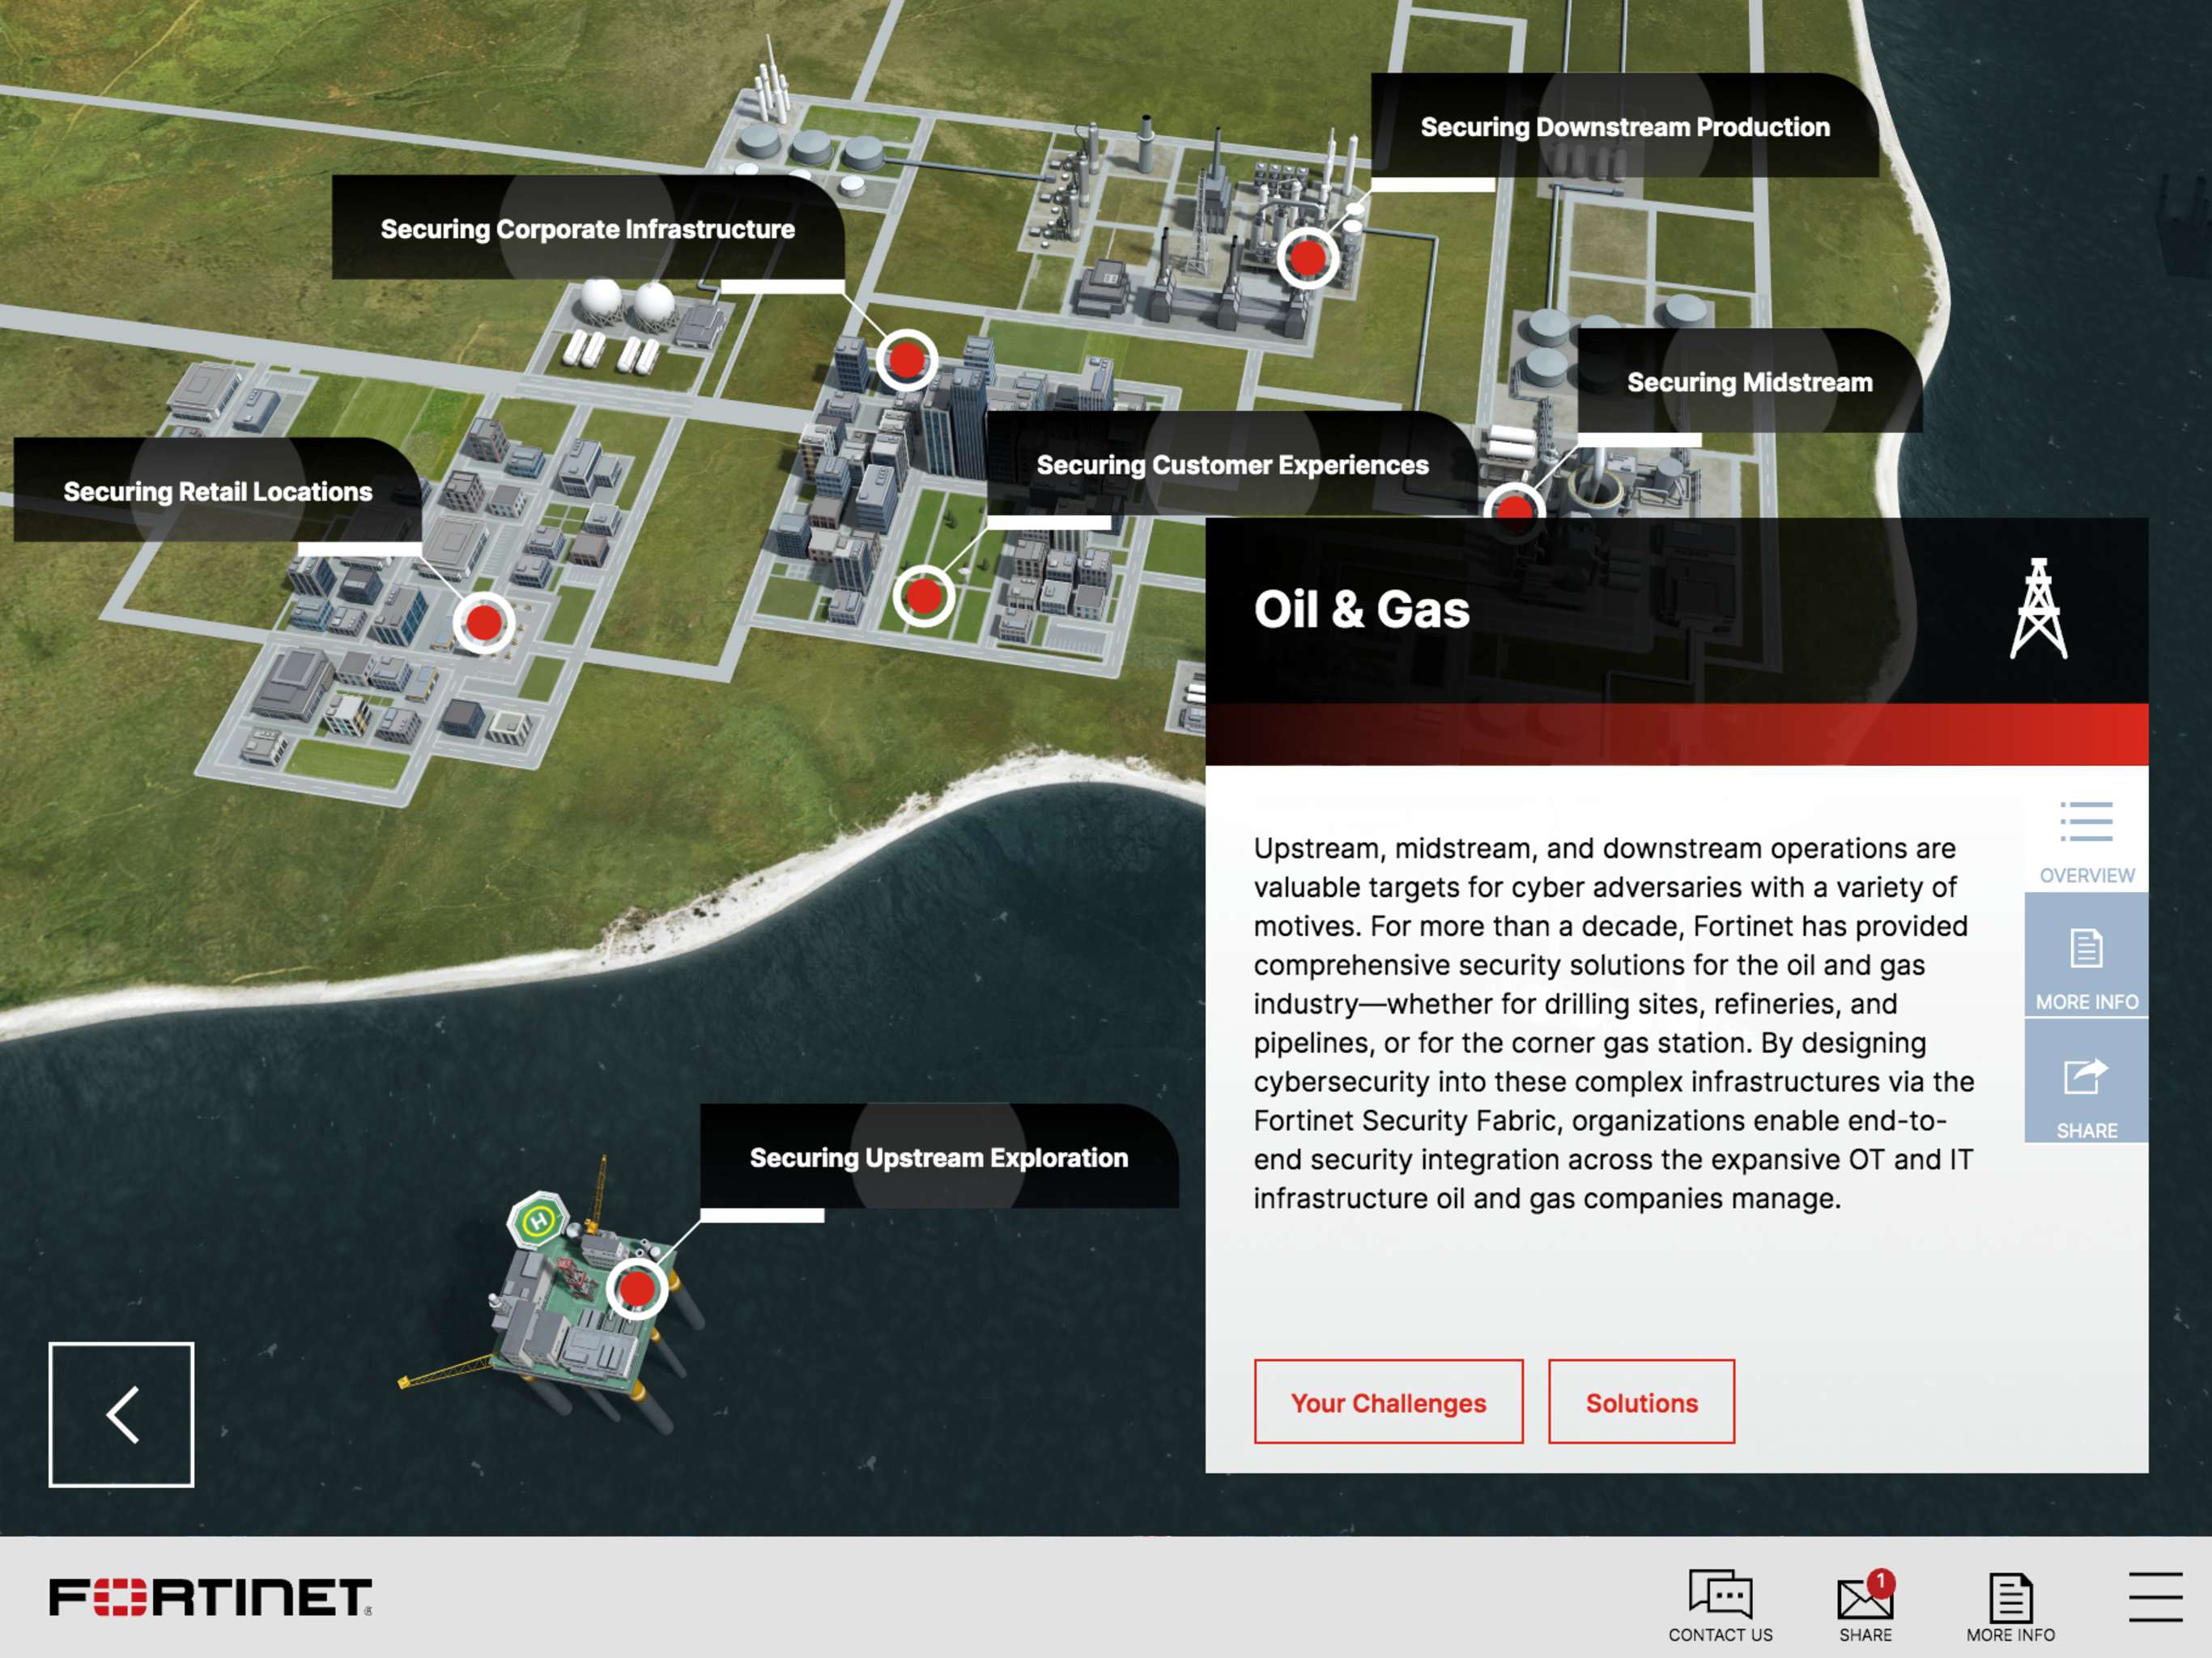Image resolution: width=2212 pixels, height=1658 pixels.
Task: Click Securing Midstream label
Action: 1749,382
